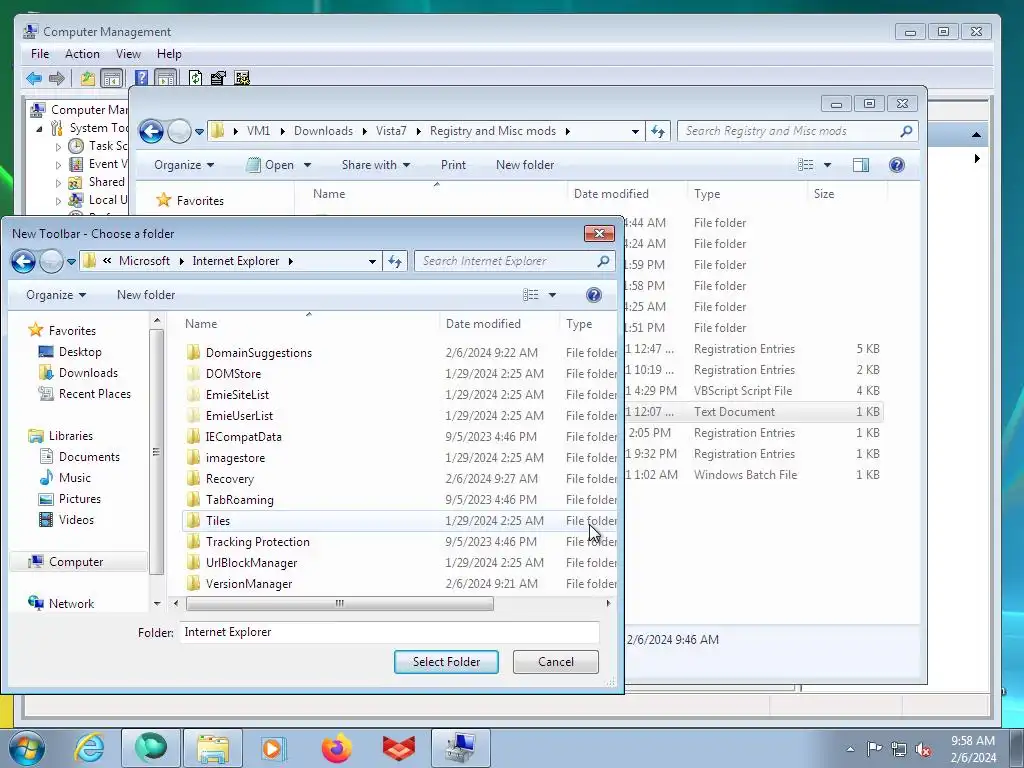
Task: Open Help menu in Computer Management
Action: click(169, 54)
